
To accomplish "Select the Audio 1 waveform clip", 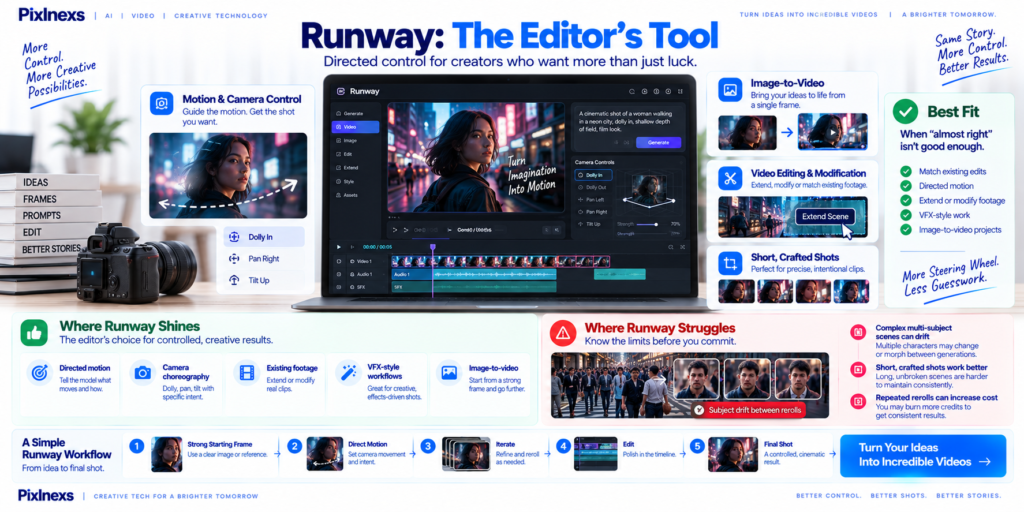I will click(473, 274).
